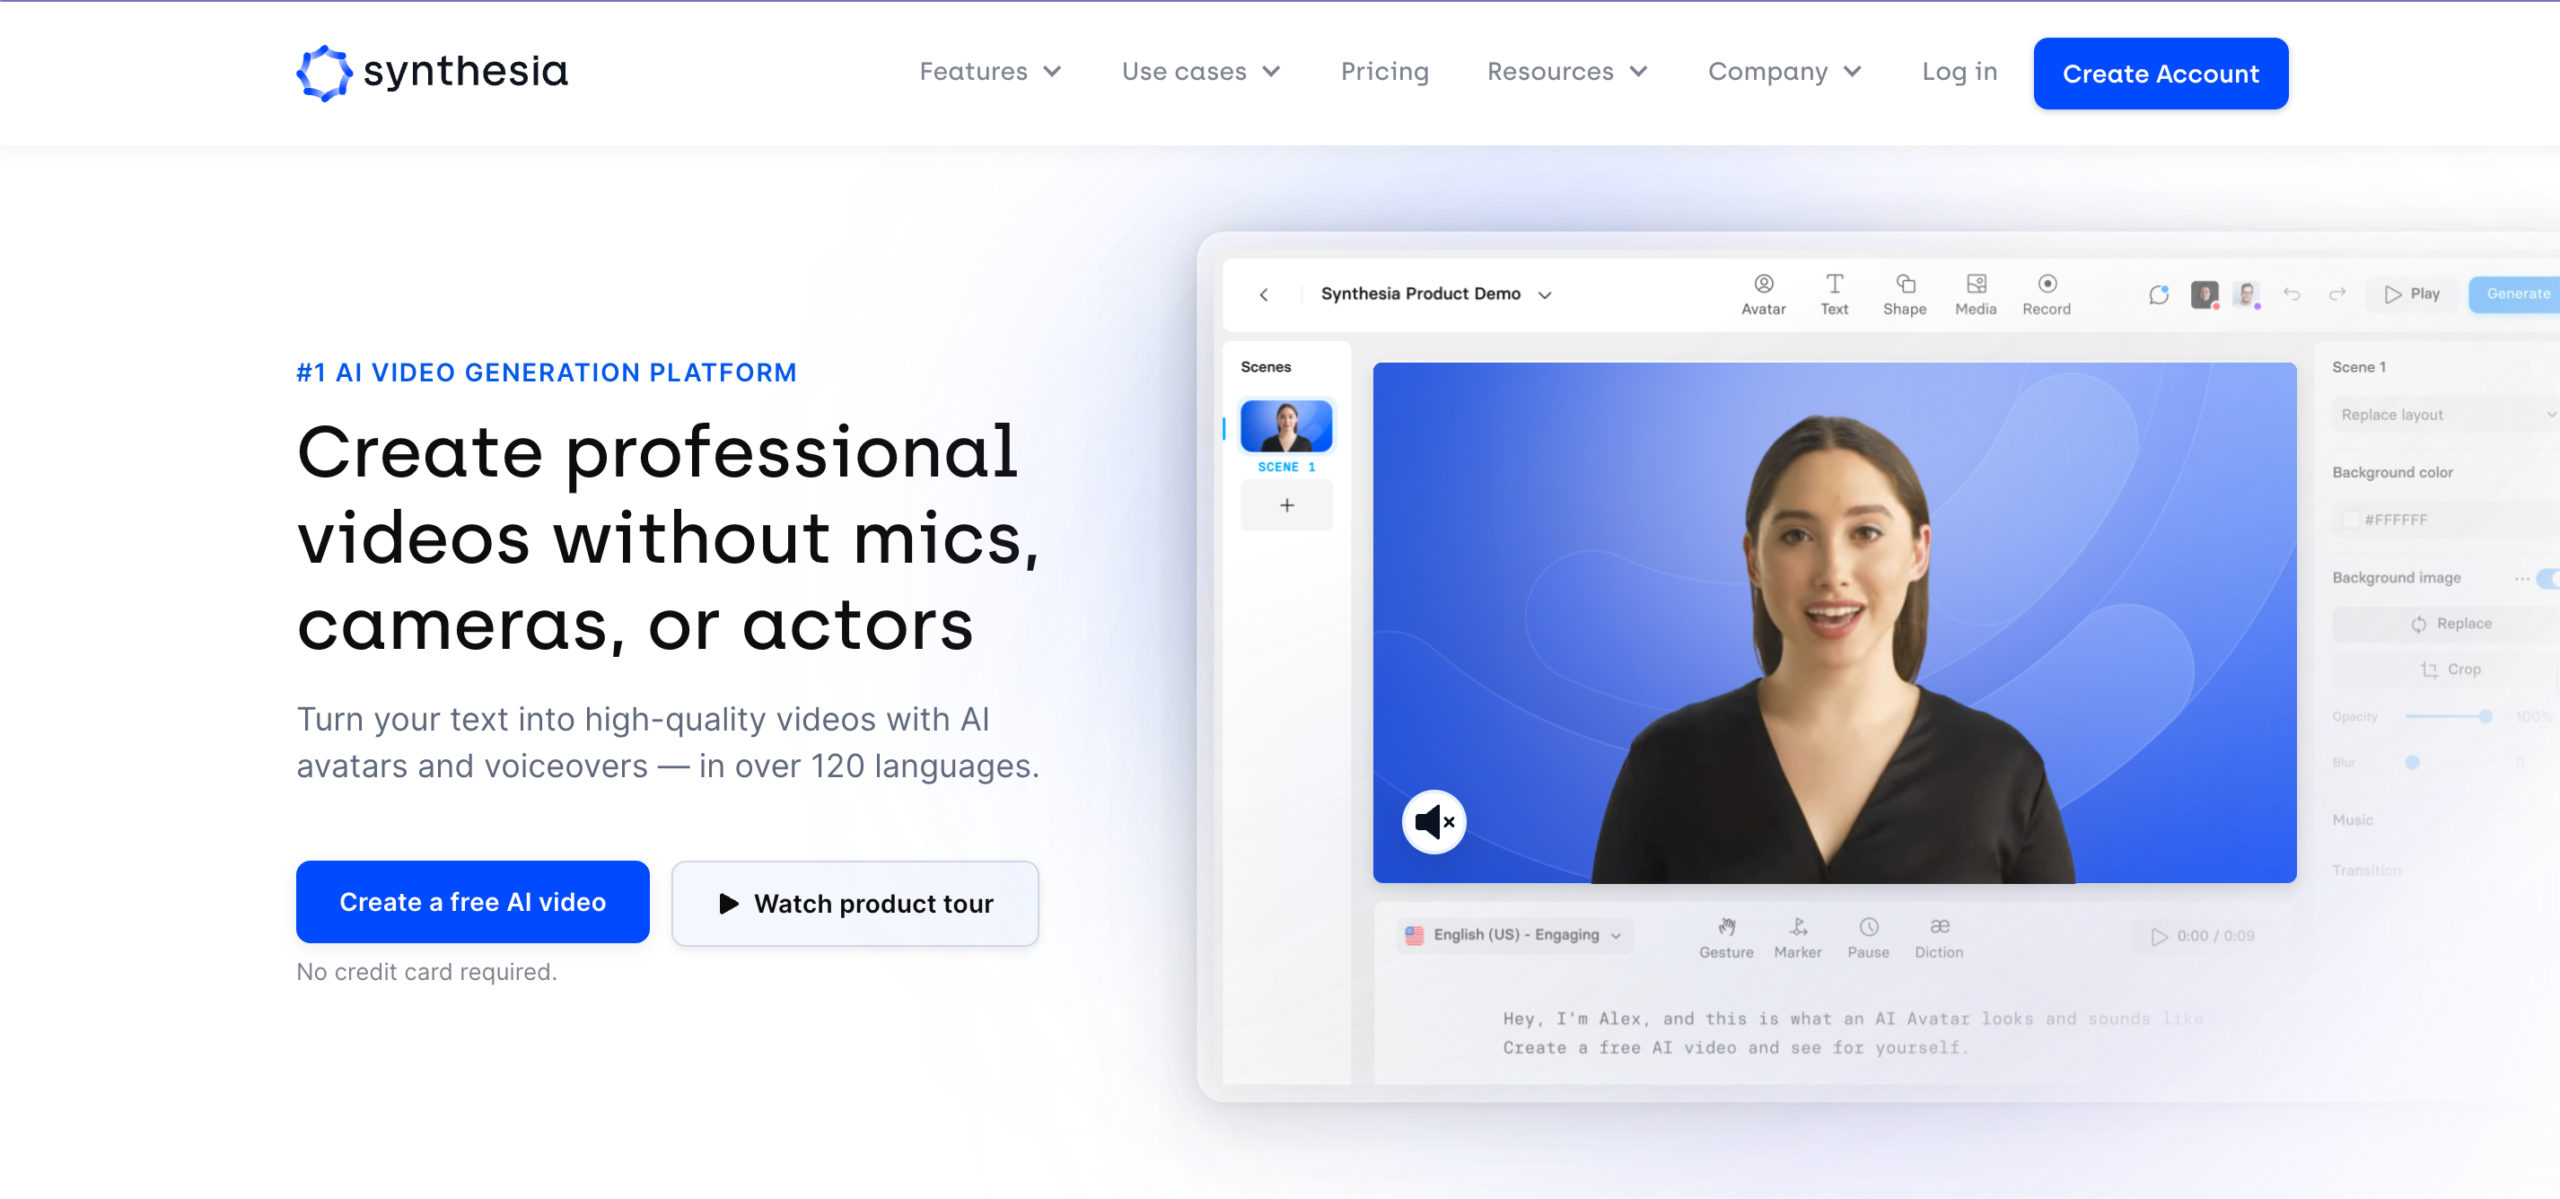Image resolution: width=2560 pixels, height=1199 pixels.
Task: Click the Gesture icon below video
Action: point(1726,928)
